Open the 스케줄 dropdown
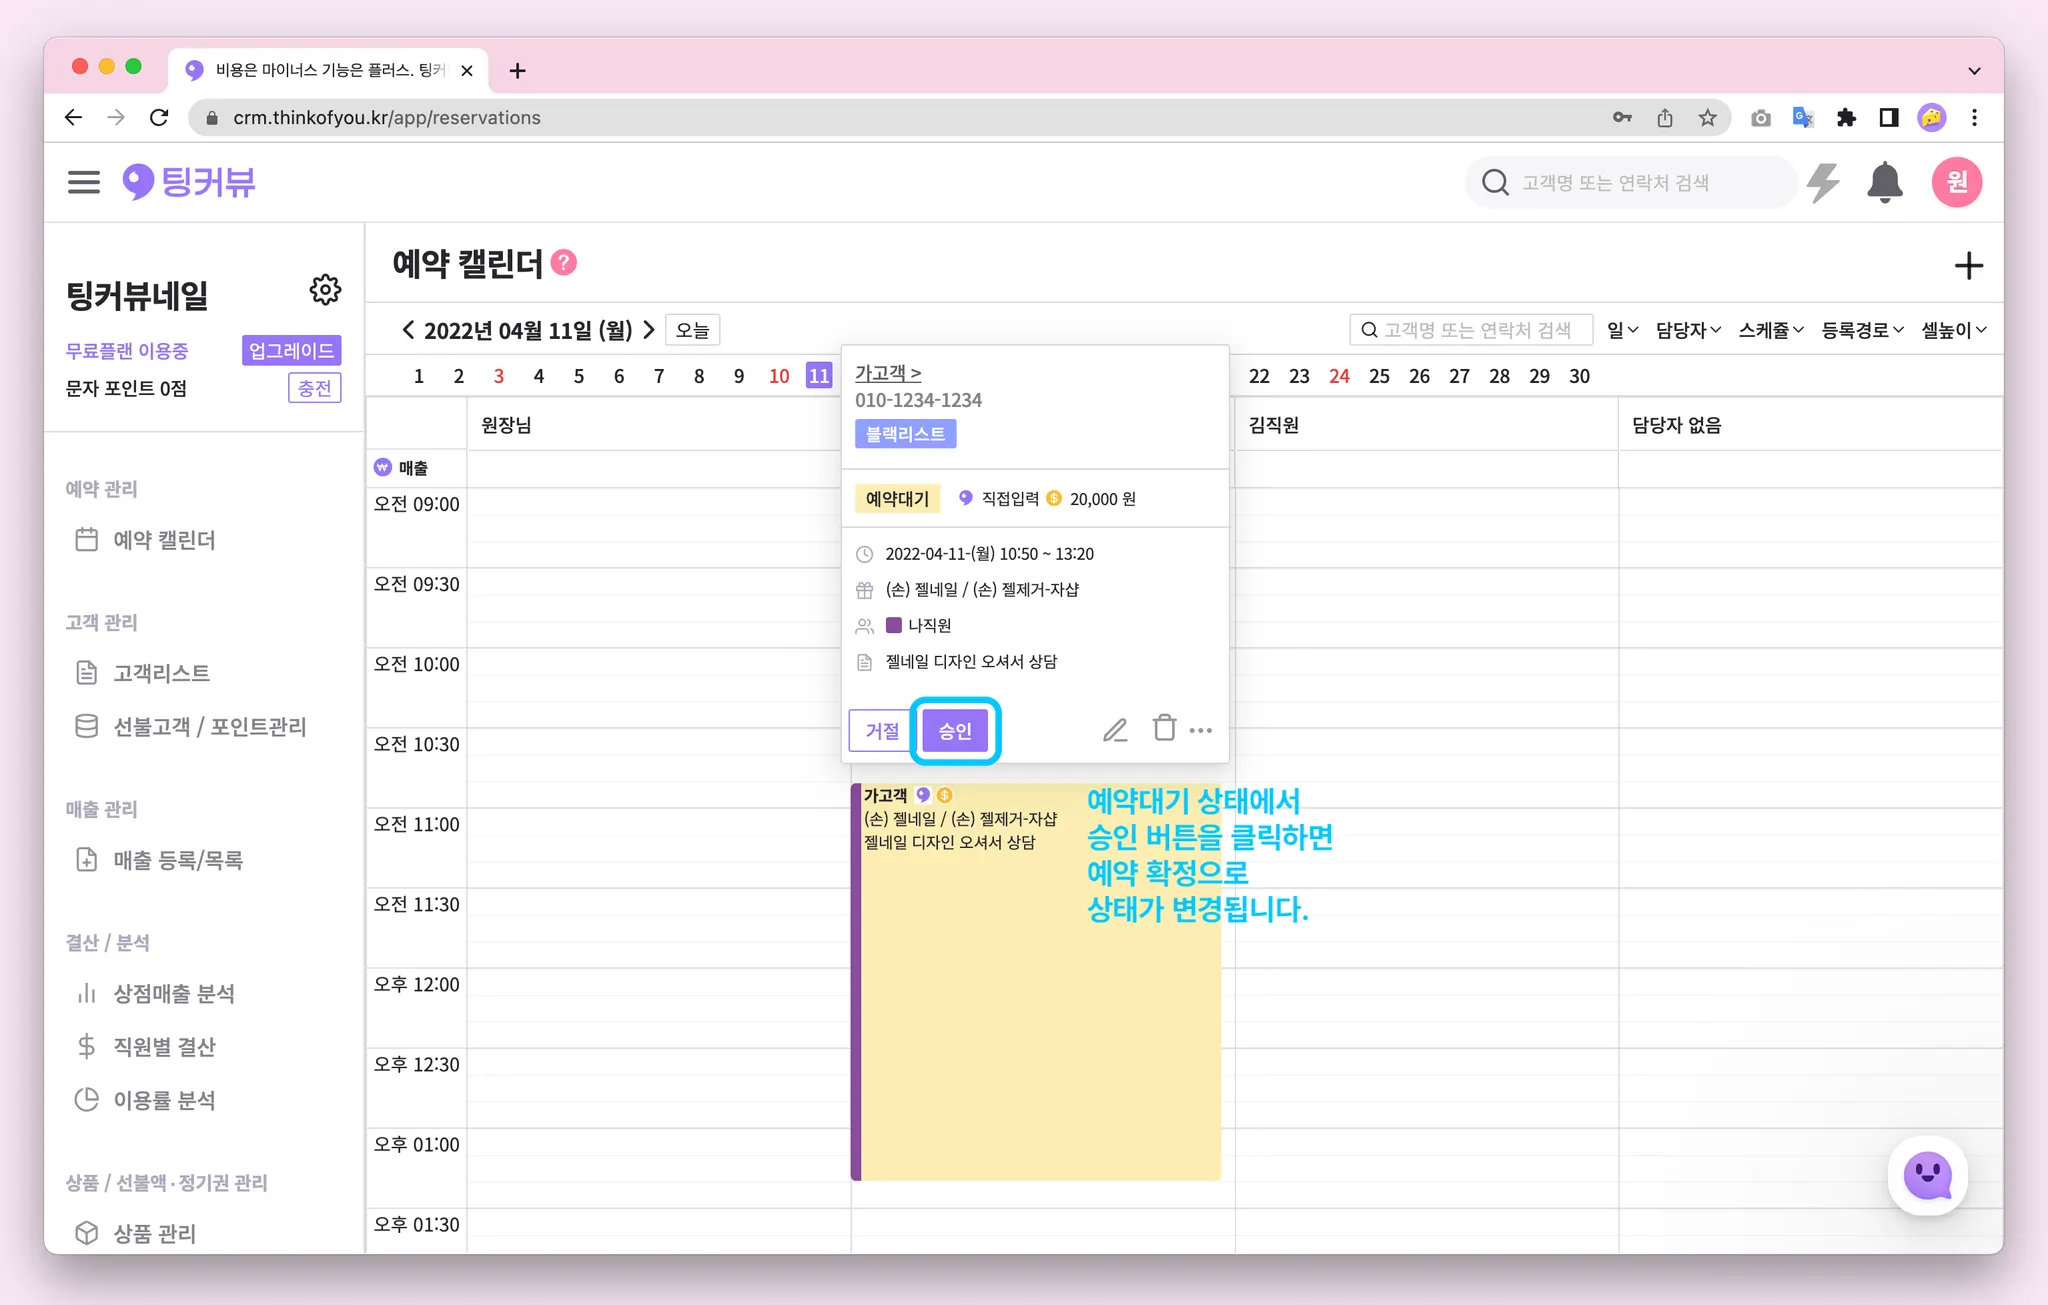The width and height of the screenshot is (2048, 1305). pyautogui.click(x=1770, y=330)
